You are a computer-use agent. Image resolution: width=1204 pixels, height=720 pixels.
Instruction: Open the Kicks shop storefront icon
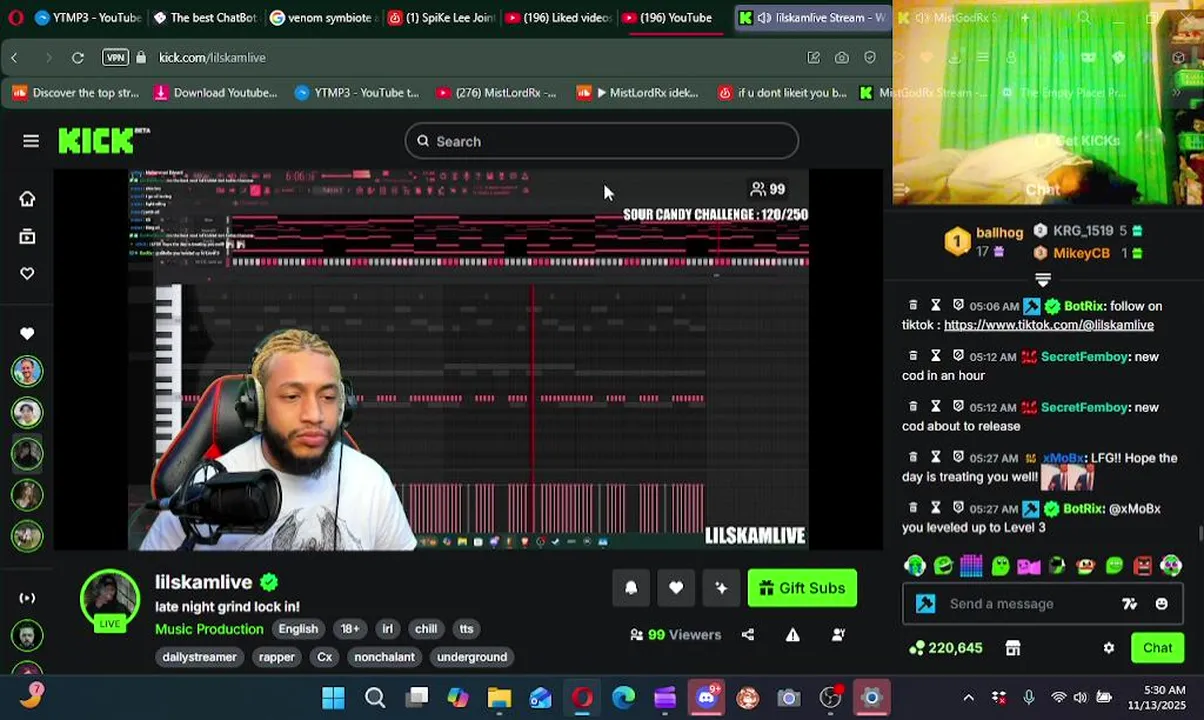point(1013,648)
